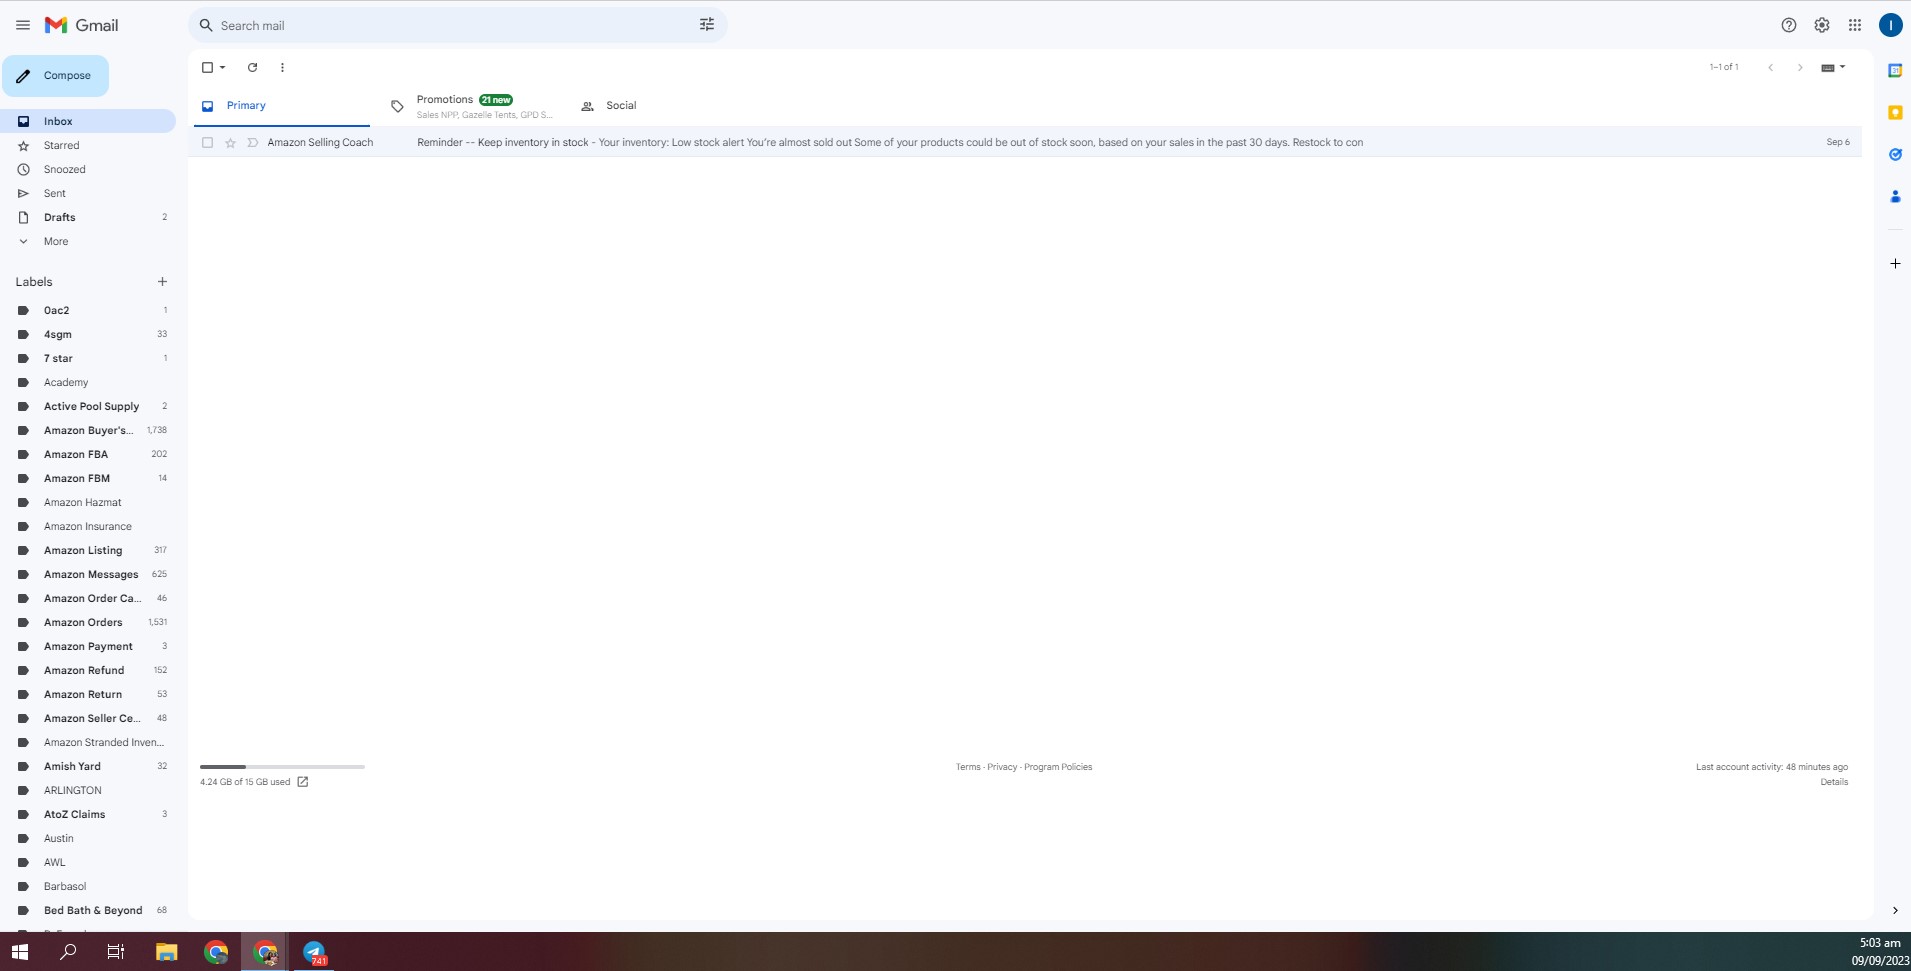Screen dimensions: 1911x971
Task: Open Task View on the taskbar
Action: pos(116,952)
